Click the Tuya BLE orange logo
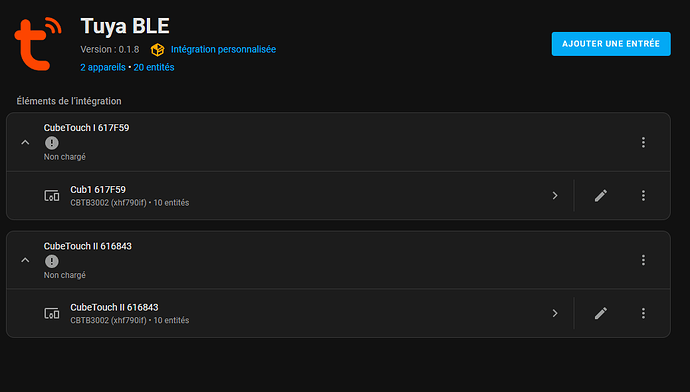Viewport: 690px width, 392px height. click(x=38, y=44)
